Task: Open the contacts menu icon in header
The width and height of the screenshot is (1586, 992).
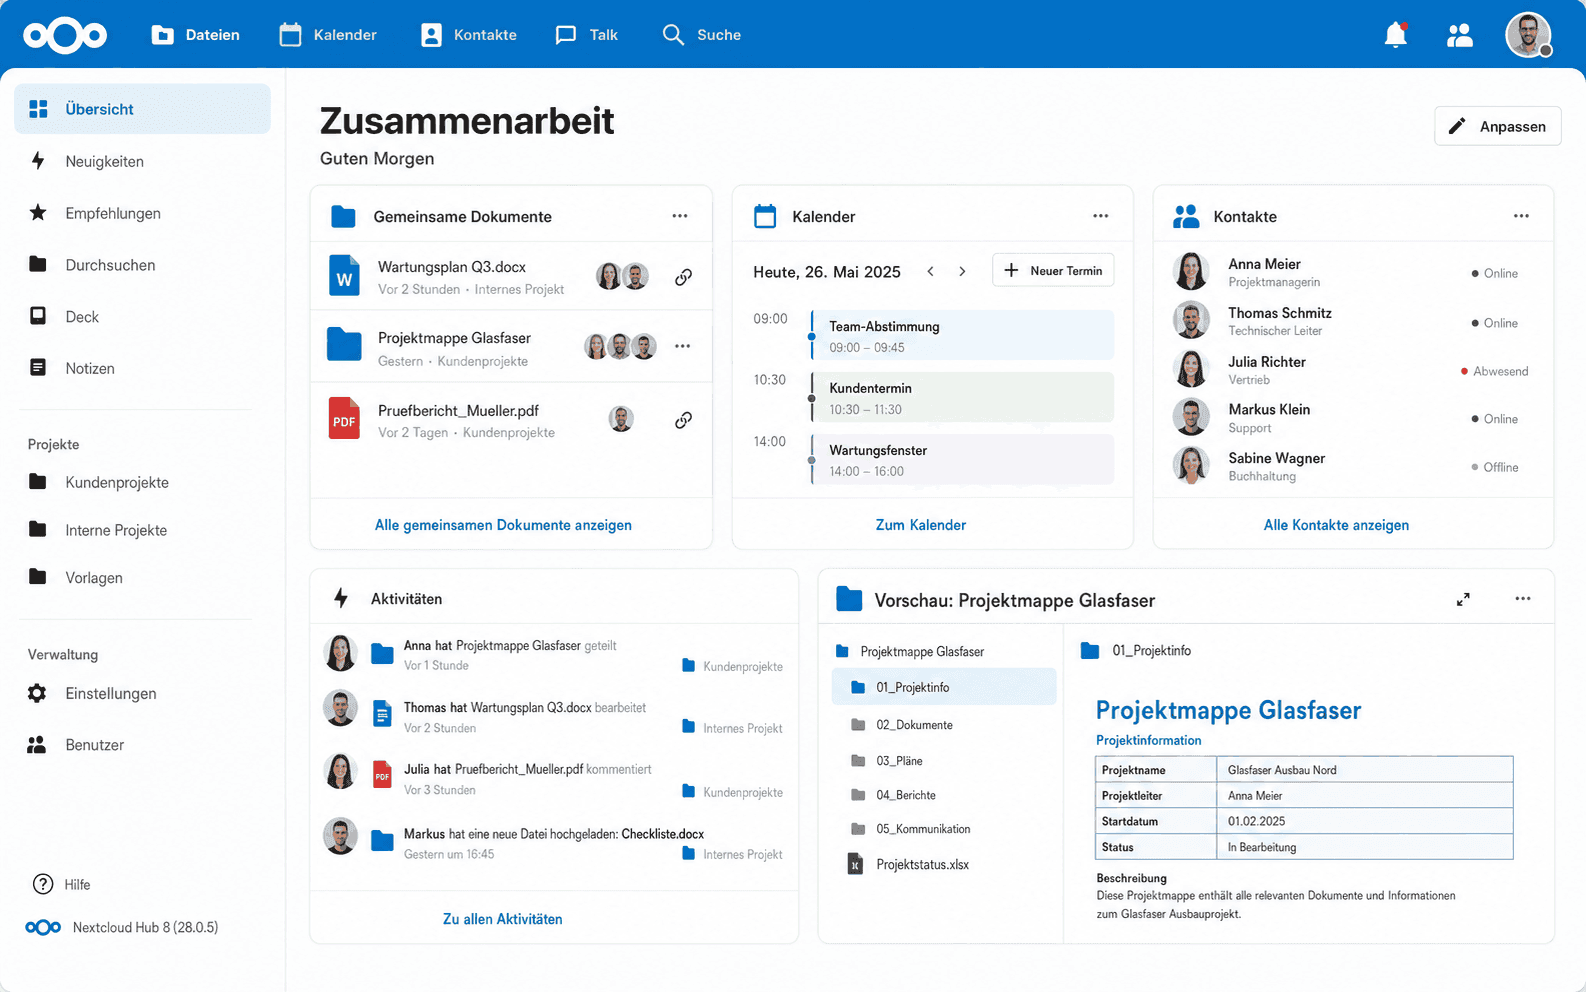Action: click(1460, 35)
